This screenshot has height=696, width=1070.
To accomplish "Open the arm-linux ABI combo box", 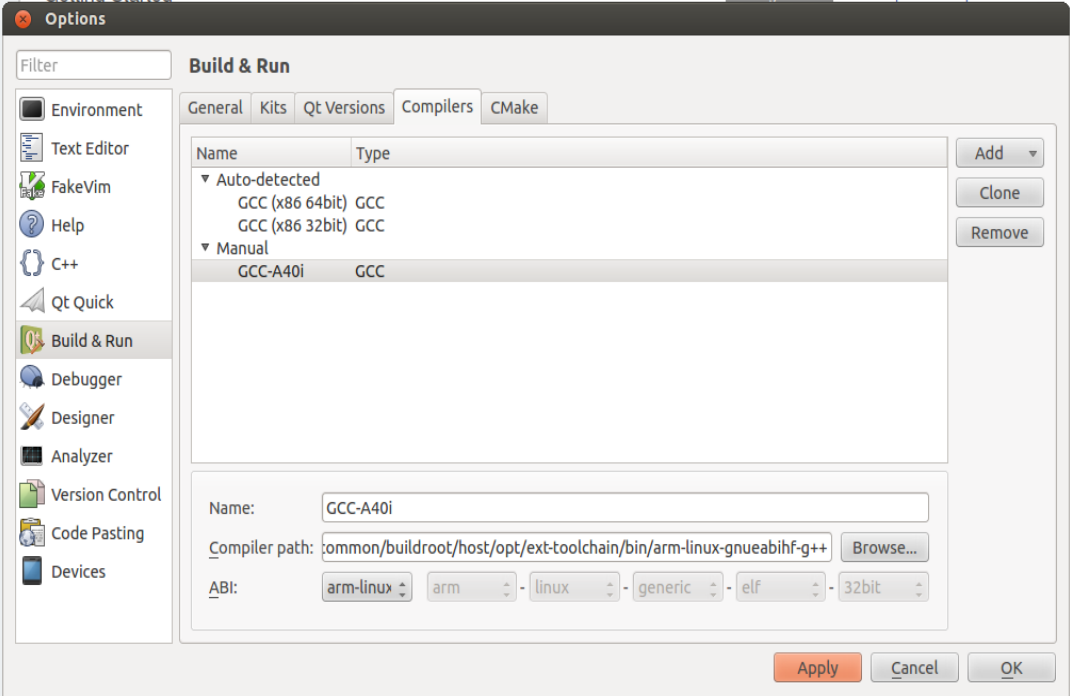I will [366, 588].
